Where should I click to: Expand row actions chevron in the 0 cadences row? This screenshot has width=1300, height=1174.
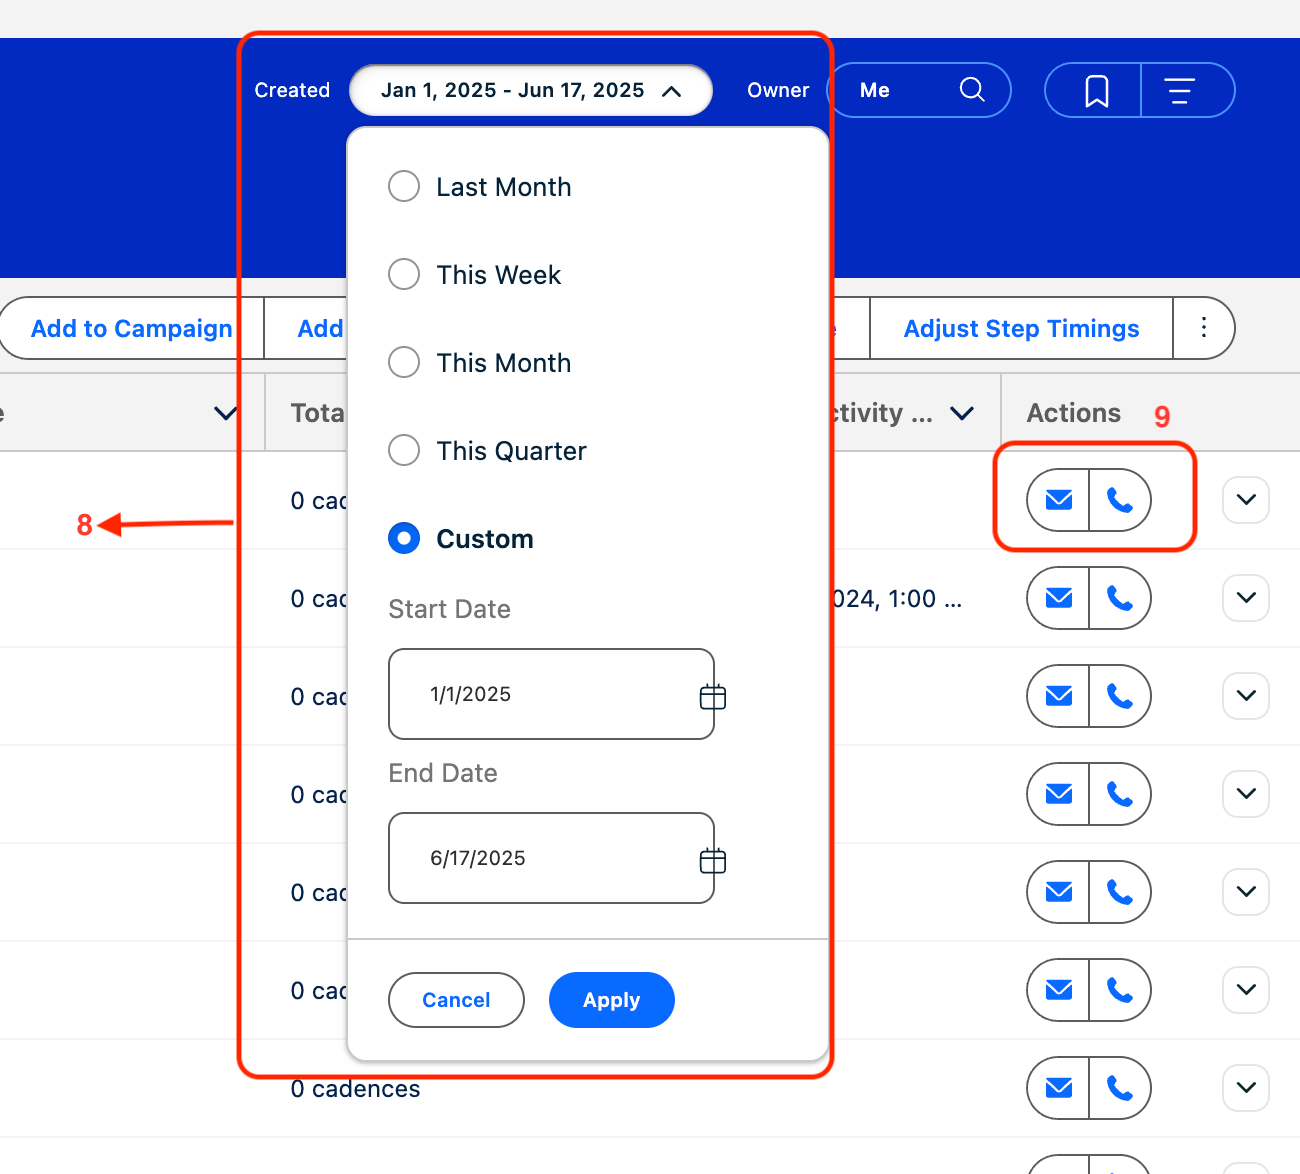pos(1246,1088)
